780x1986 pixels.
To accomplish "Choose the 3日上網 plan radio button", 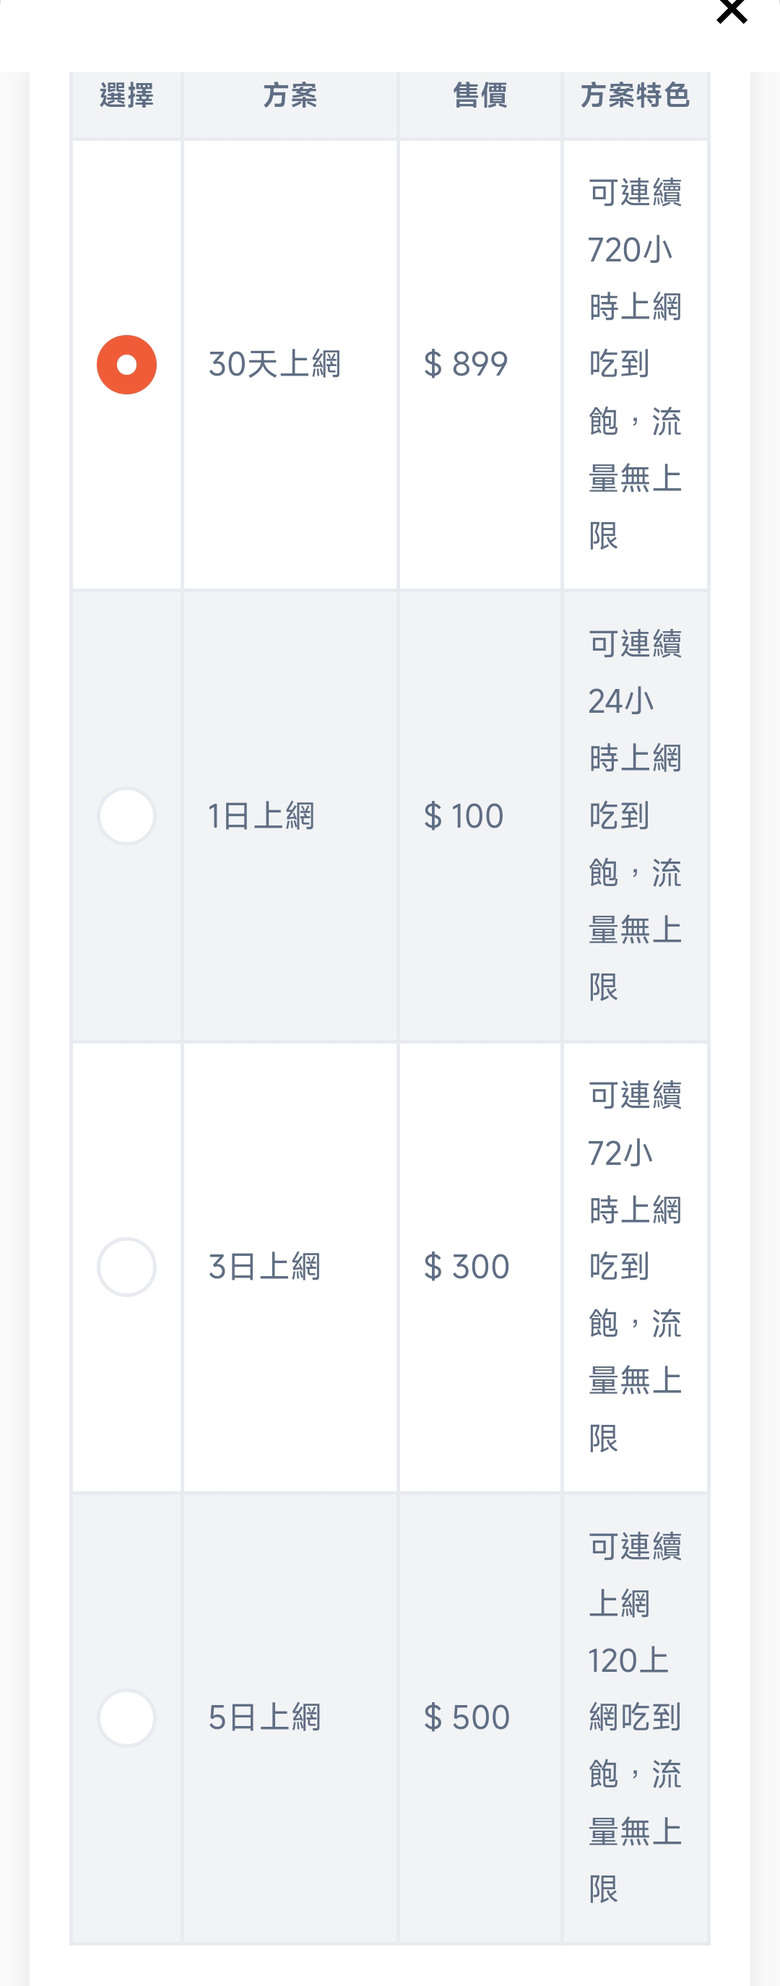I will 127,1267.
